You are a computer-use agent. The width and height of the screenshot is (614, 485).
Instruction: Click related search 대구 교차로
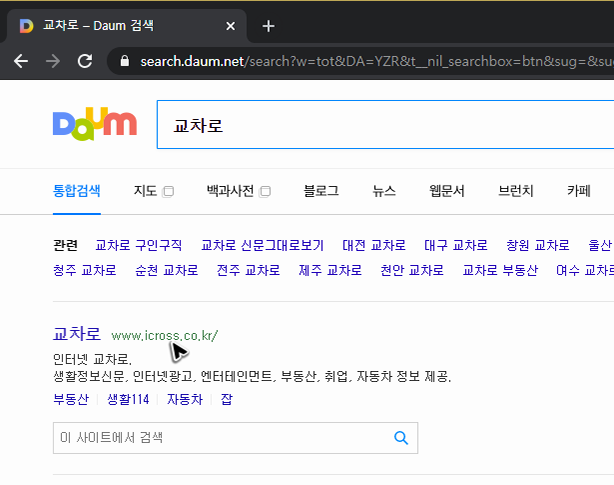point(456,245)
